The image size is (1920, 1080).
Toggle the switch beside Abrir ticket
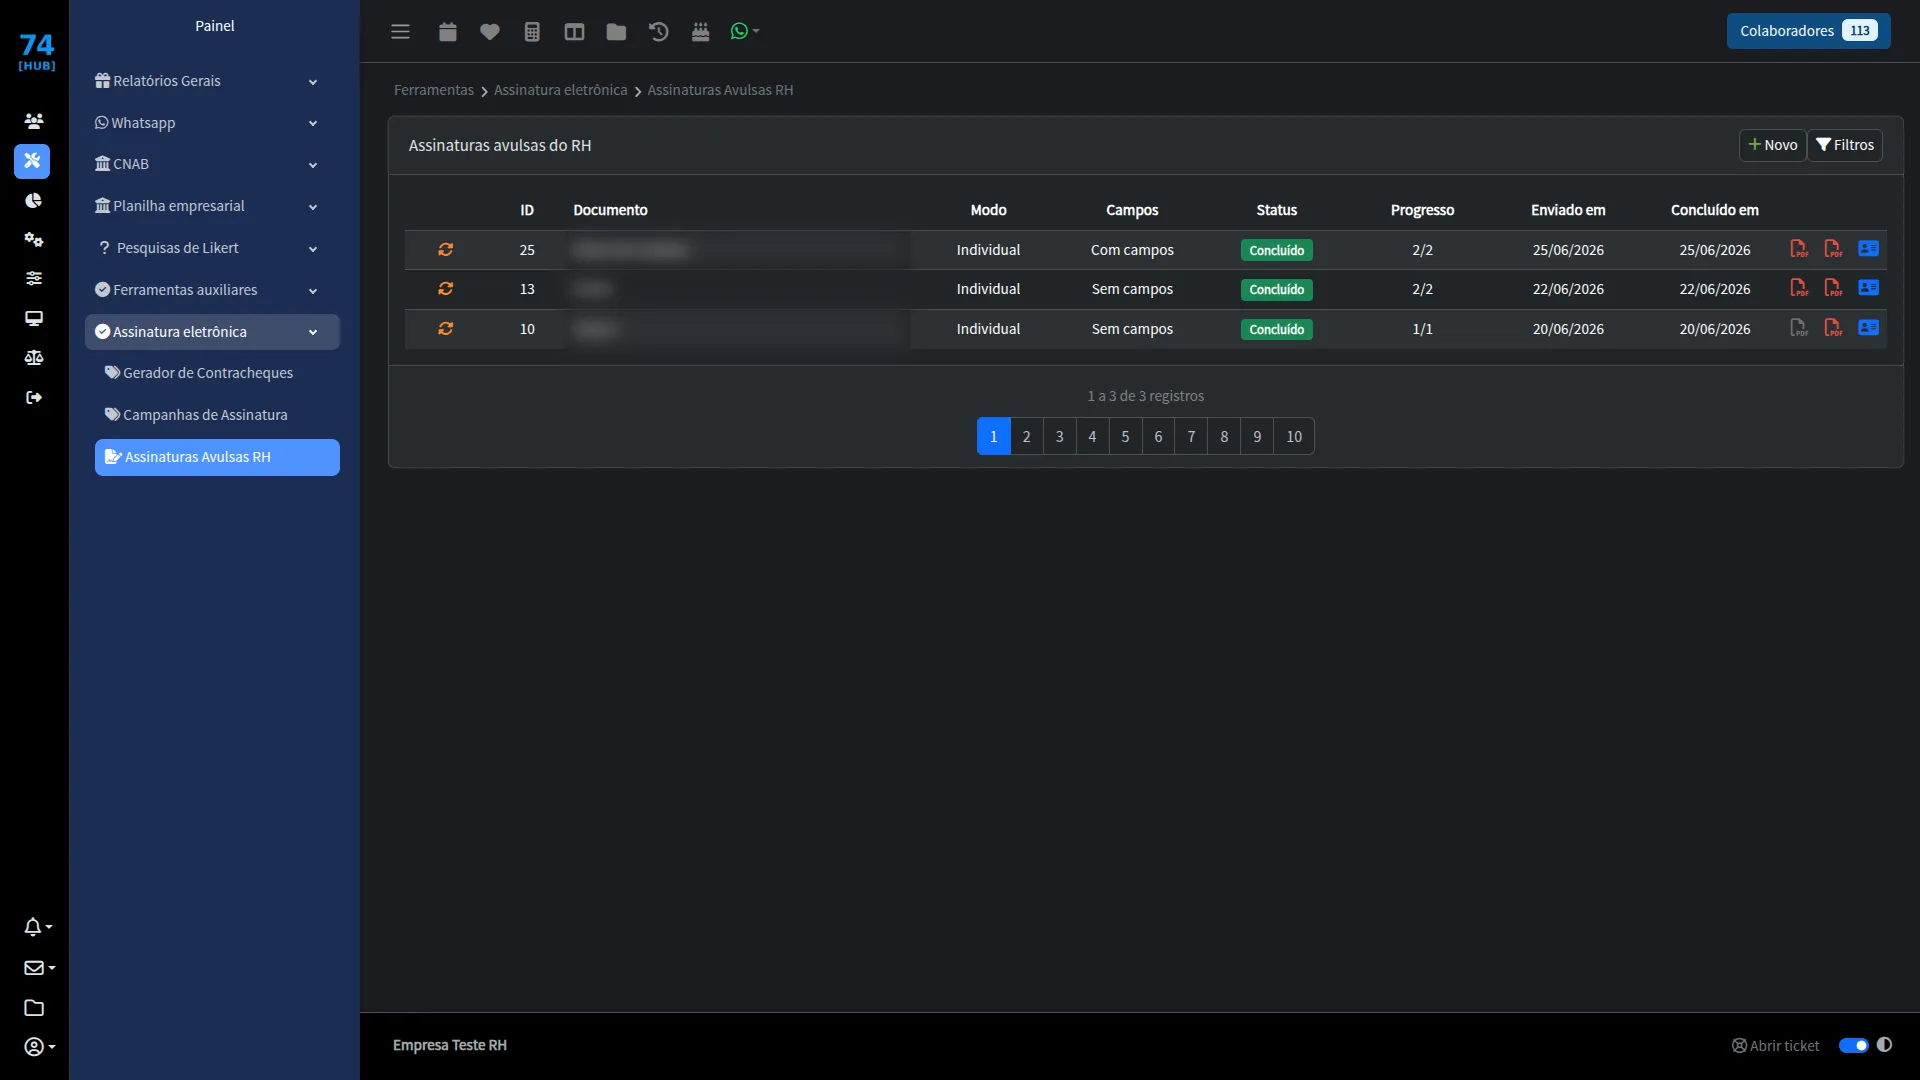(1853, 1045)
